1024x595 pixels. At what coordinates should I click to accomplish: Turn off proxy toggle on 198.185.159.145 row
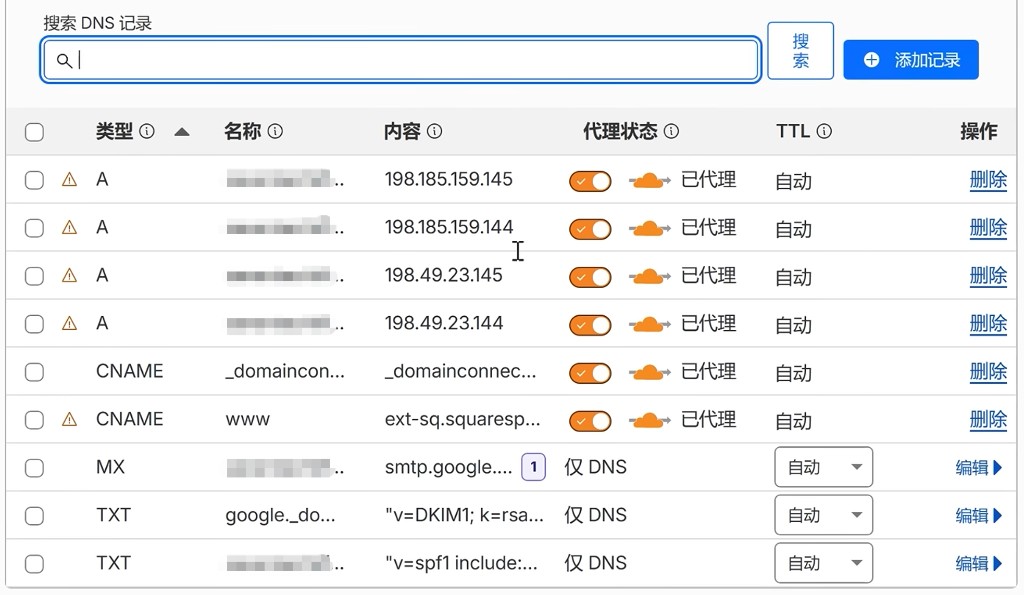(x=590, y=181)
